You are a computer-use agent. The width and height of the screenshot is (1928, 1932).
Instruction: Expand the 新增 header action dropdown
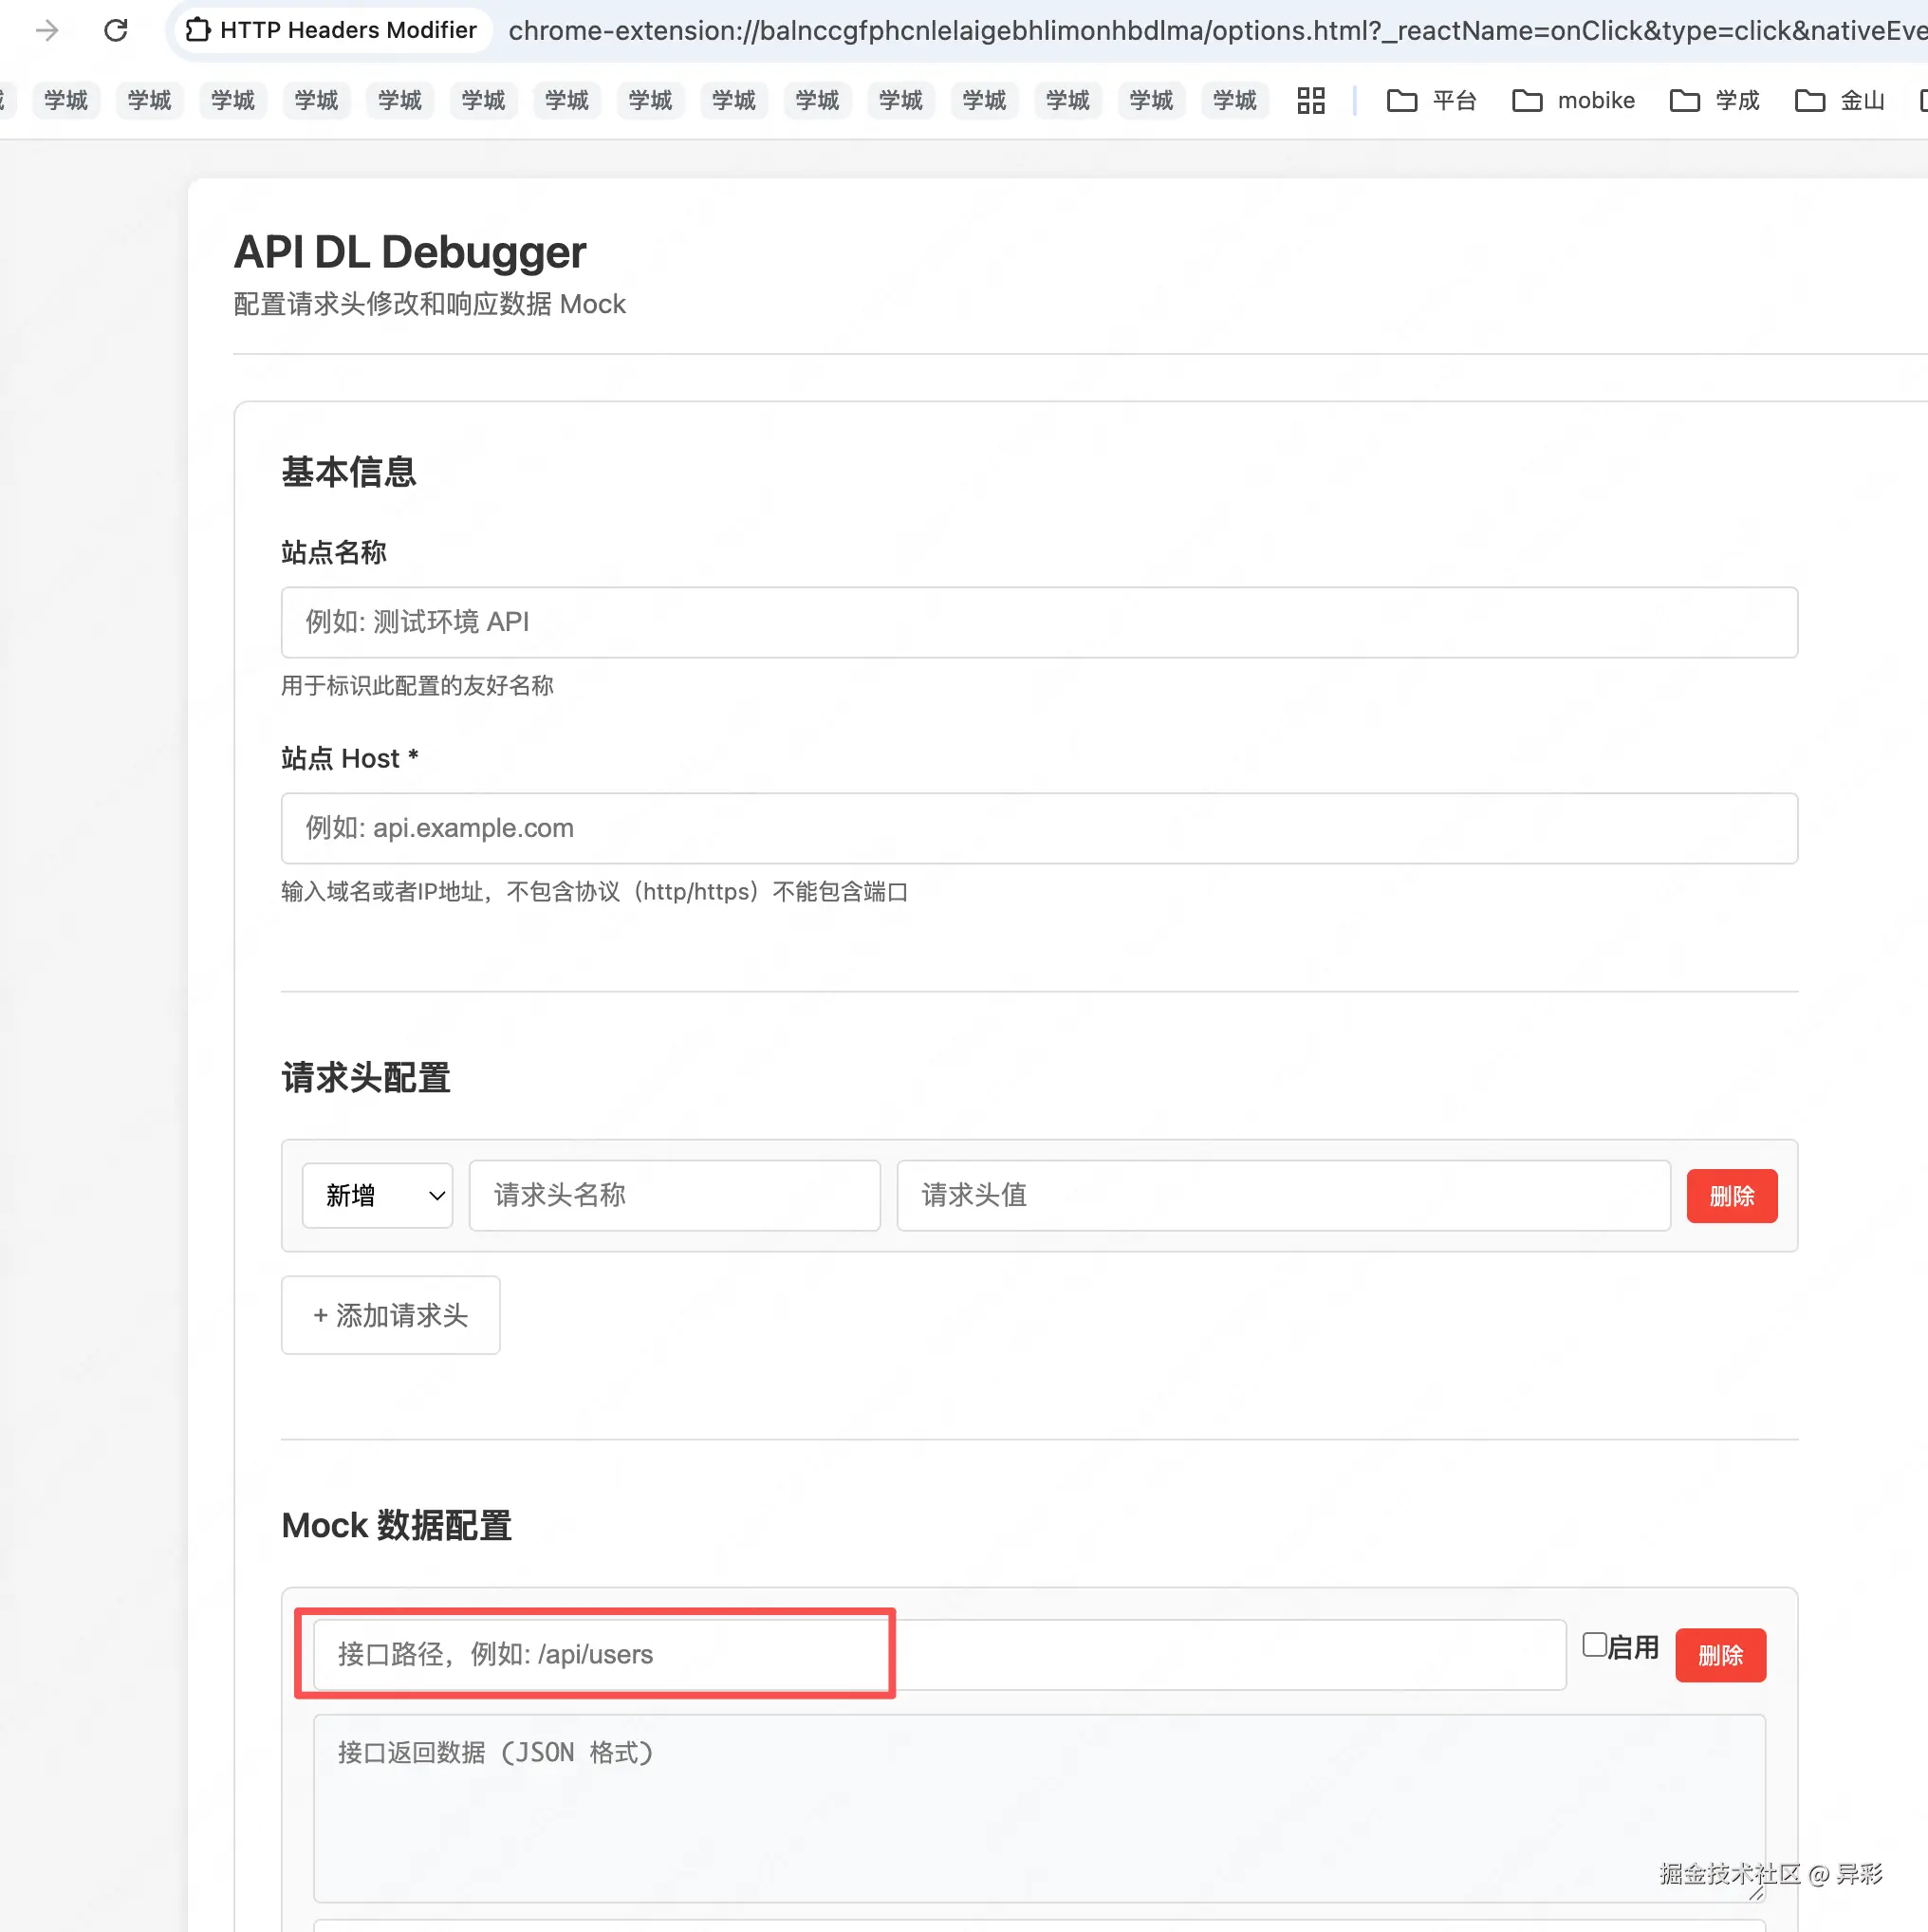[377, 1195]
